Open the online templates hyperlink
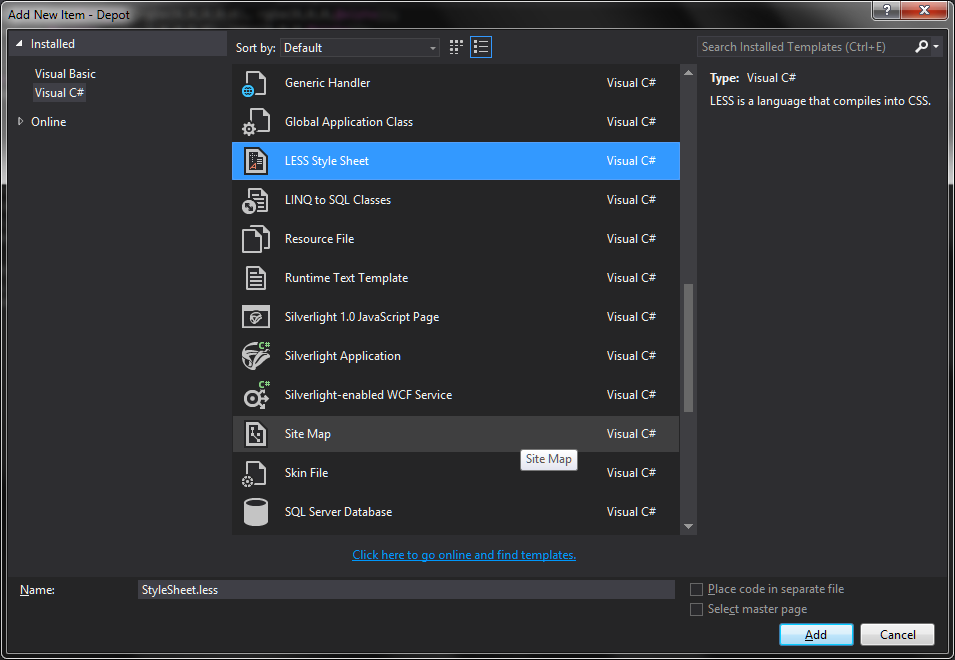This screenshot has height=660, width=955. click(x=464, y=555)
